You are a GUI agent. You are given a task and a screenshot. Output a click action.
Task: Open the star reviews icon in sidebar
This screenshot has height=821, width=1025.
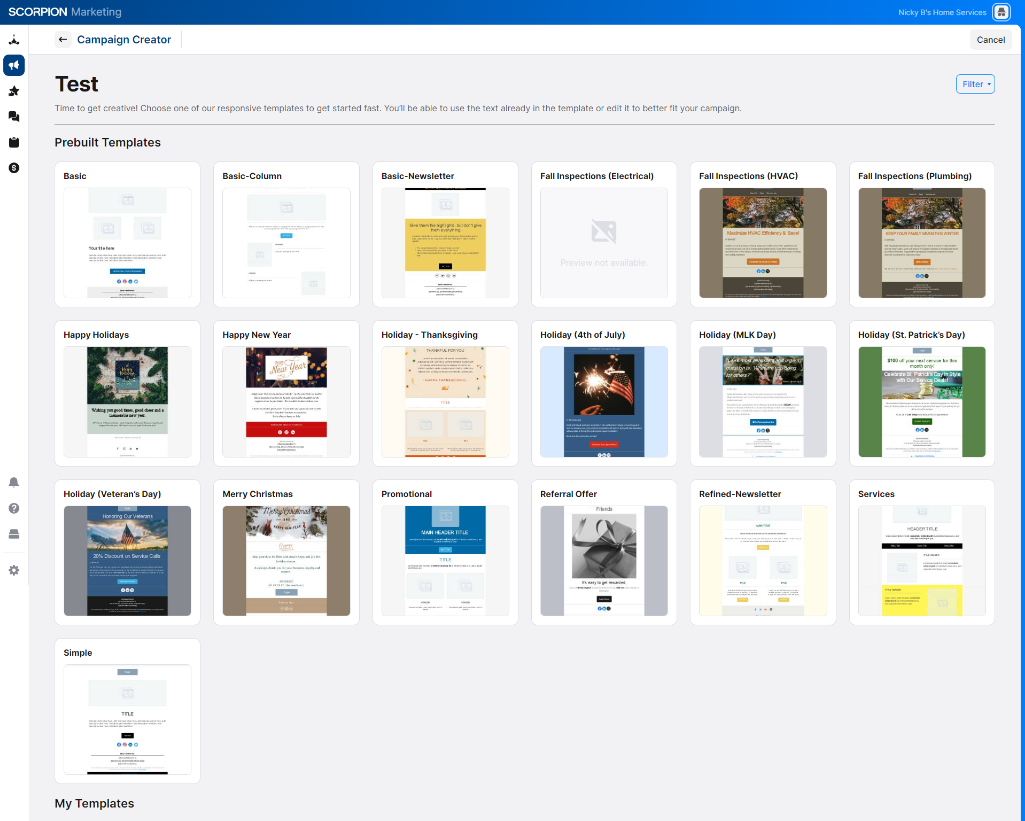(x=14, y=91)
